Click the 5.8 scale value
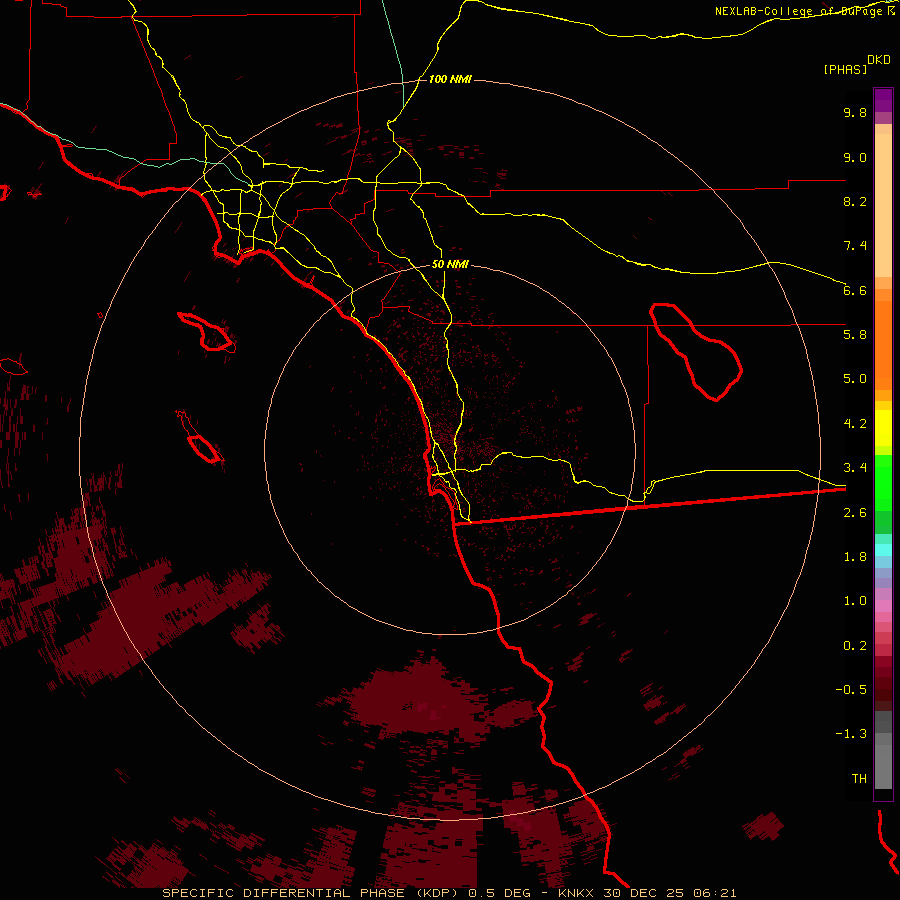Screen dimensions: 900x900 (x=855, y=335)
